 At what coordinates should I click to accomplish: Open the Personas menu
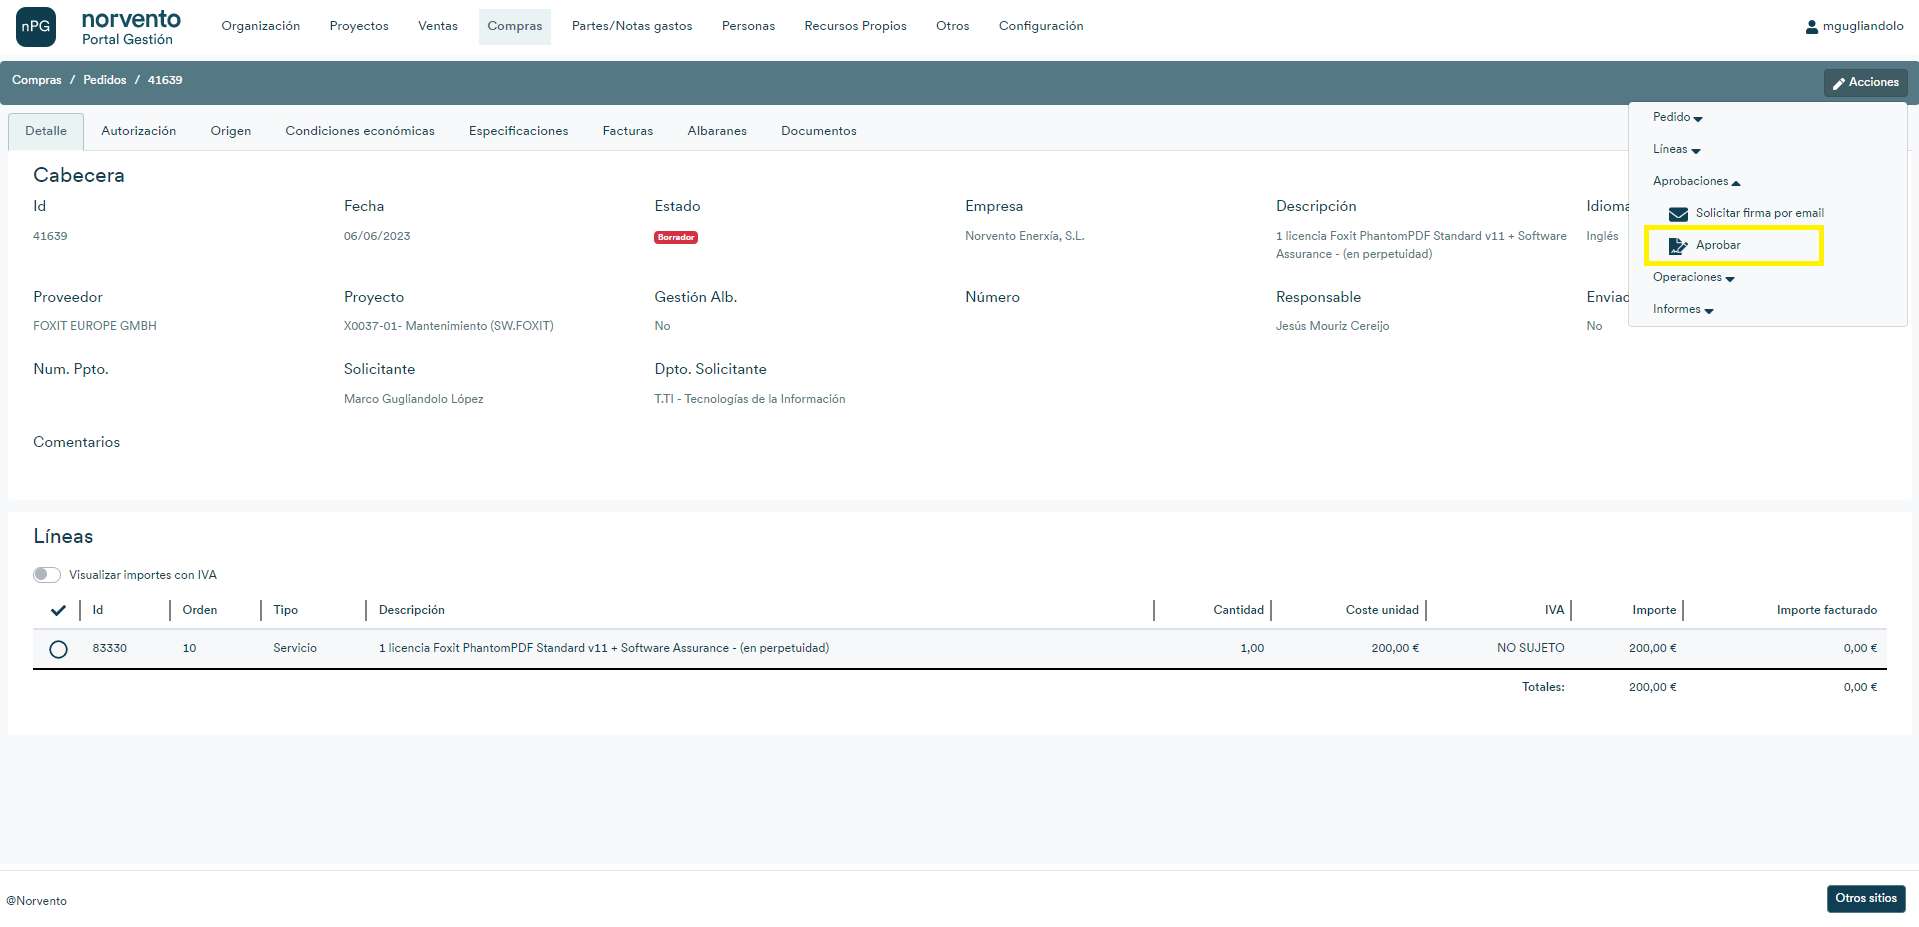(748, 26)
